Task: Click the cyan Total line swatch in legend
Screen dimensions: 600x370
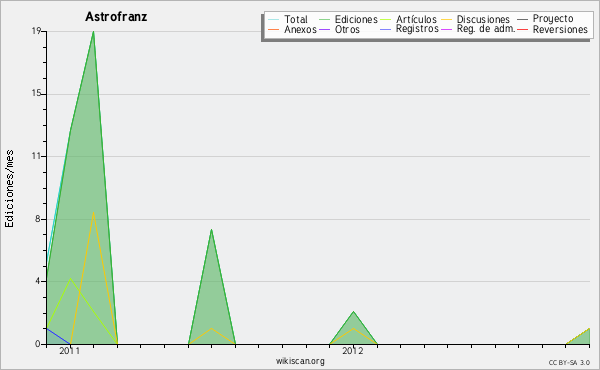Action: pyautogui.click(x=274, y=20)
